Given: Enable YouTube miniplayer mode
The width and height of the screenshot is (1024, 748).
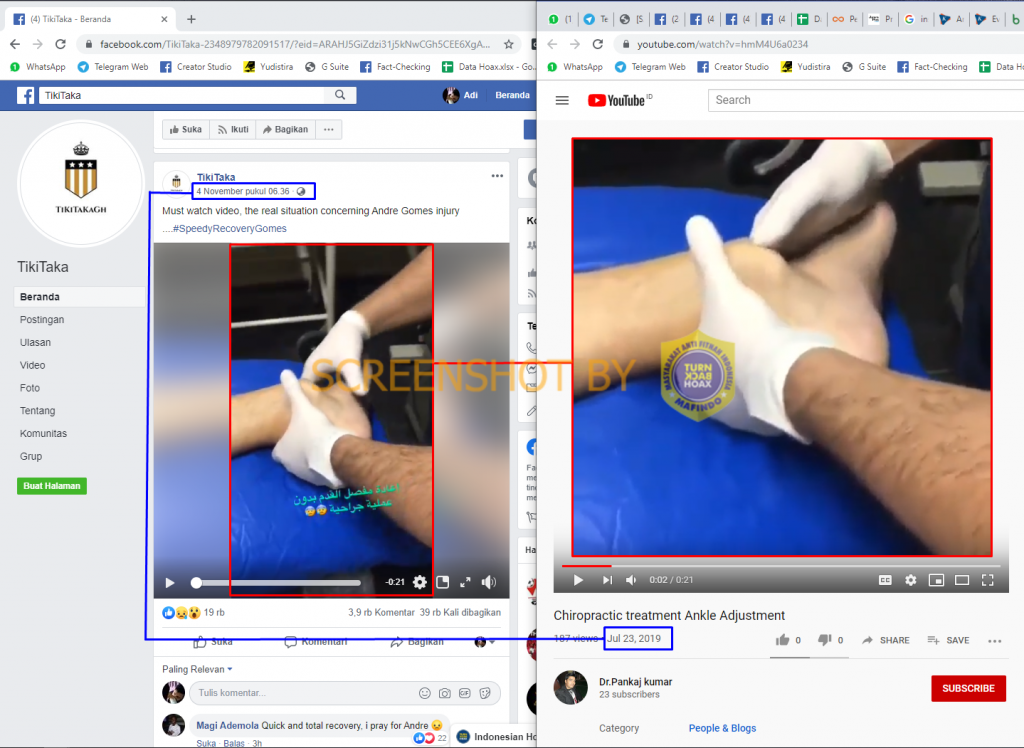Looking at the screenshot, I should point(936,580).
